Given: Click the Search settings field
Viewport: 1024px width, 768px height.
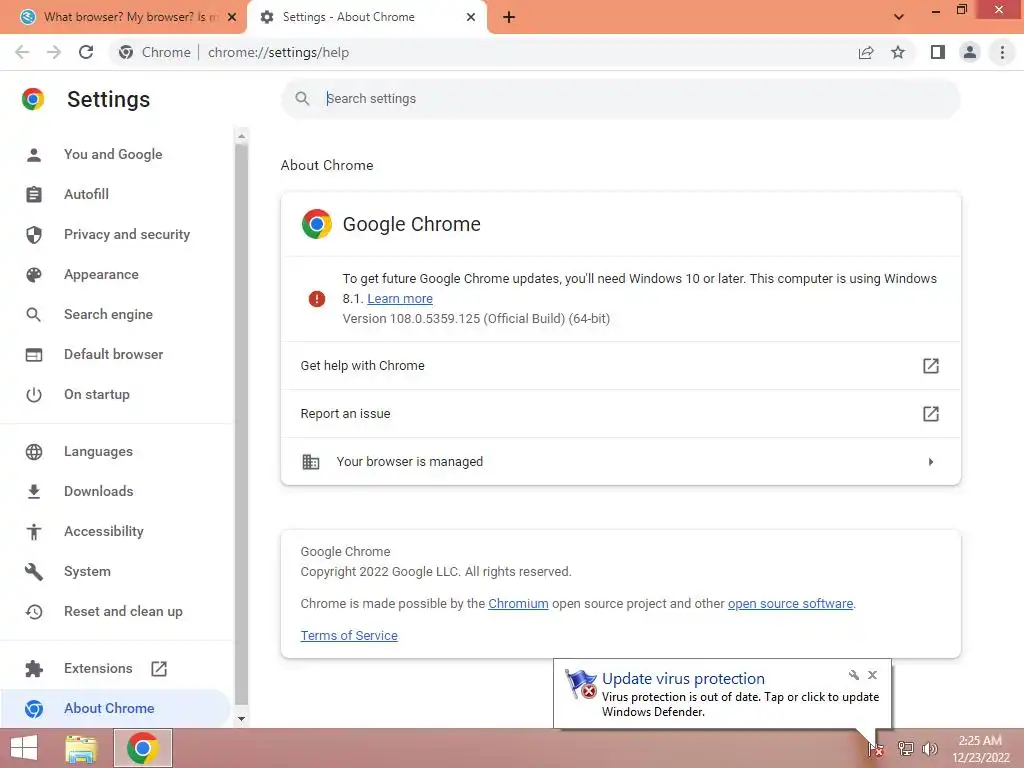Looking at the screenshot, I should 620,99.
